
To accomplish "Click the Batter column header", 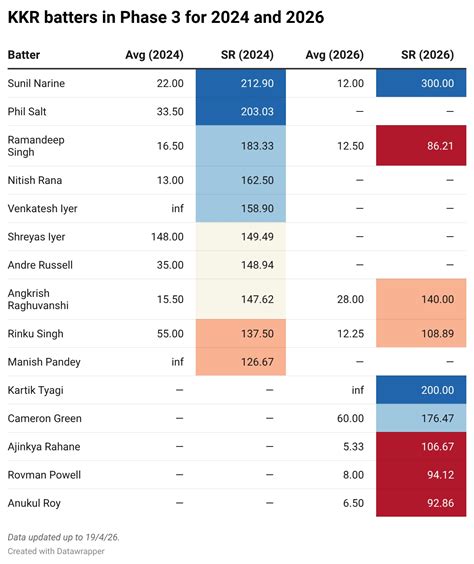I will click(24, 55).
